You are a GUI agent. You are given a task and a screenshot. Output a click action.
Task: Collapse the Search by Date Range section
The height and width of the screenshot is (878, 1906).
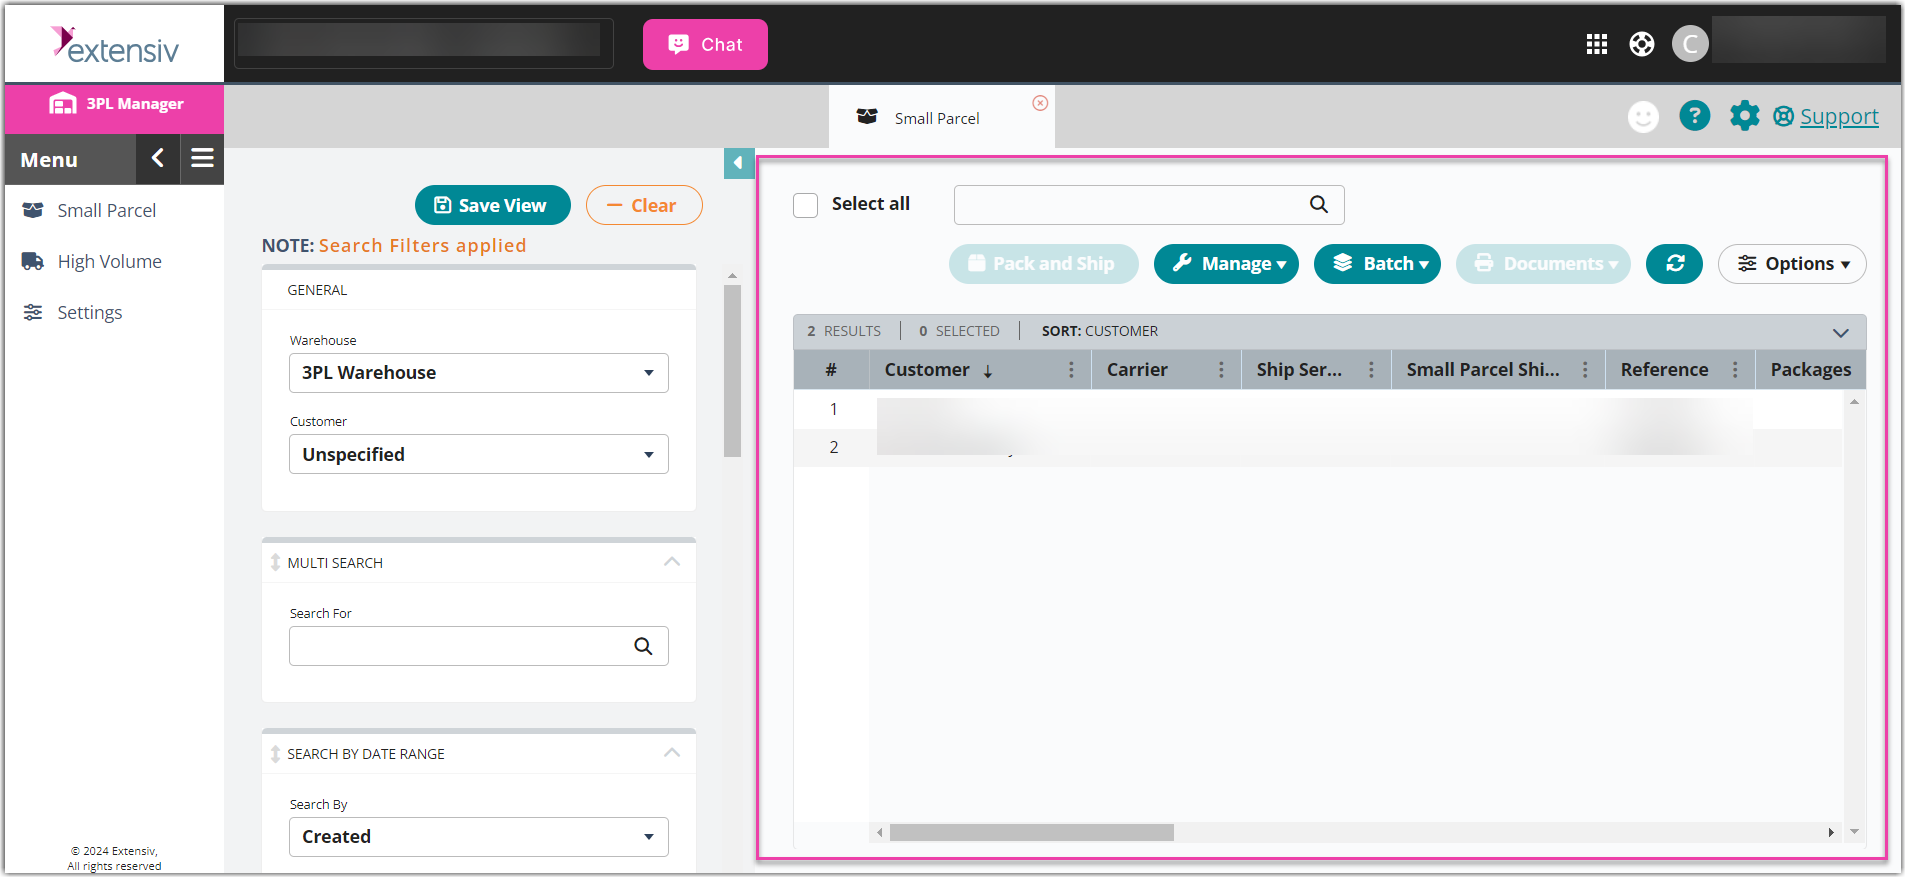pos(672,753)
